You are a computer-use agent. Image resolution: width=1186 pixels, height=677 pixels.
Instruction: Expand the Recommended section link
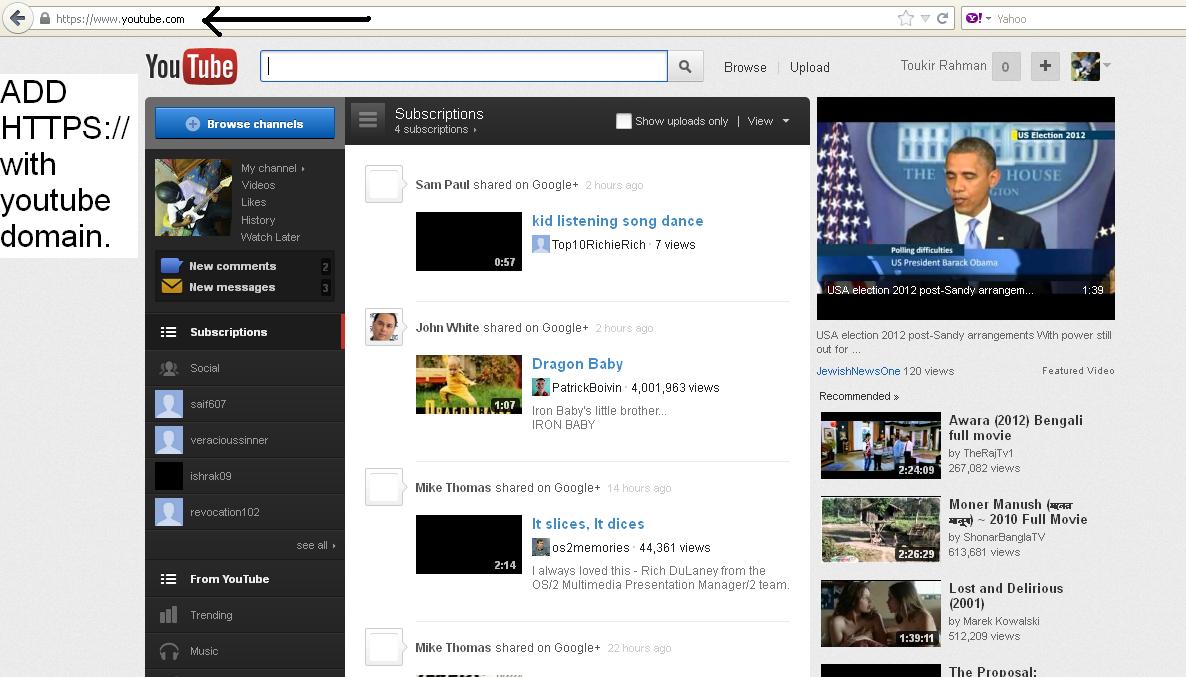pos(858,396)
